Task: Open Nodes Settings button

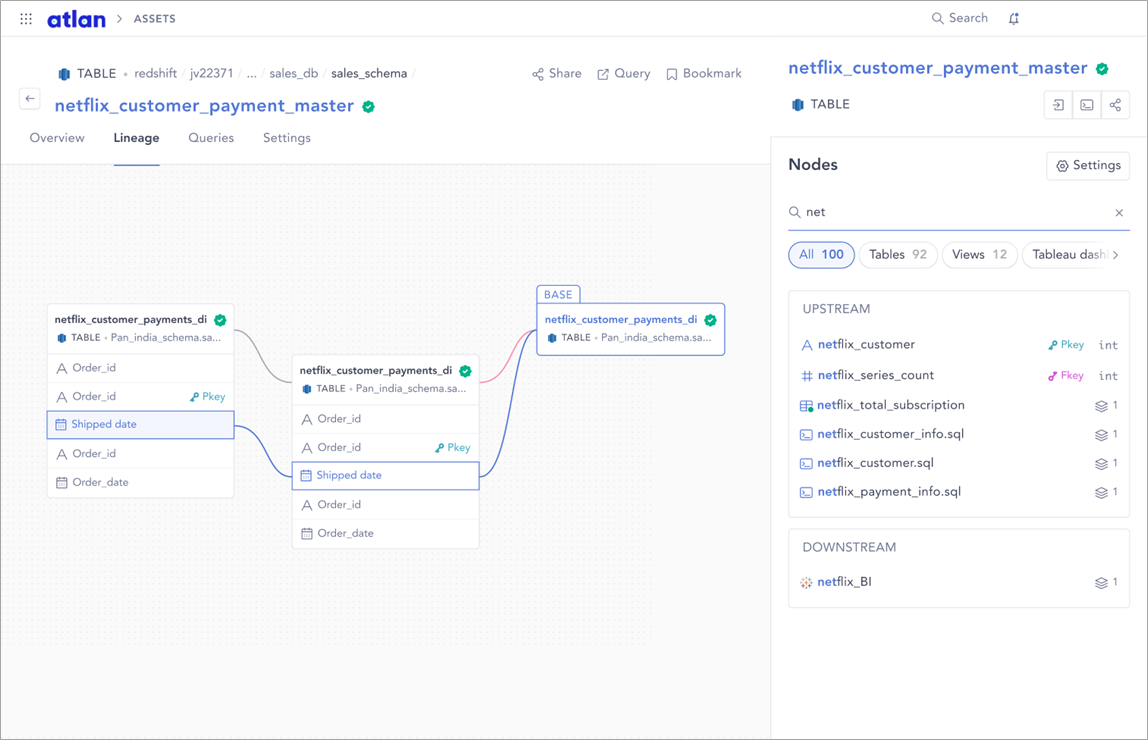Action: point(1088,165)
